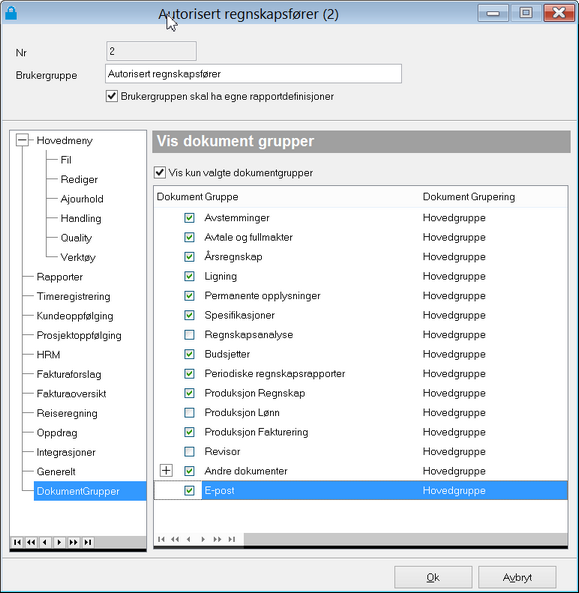Cancel with the Avbryt button

click(517, 577)
